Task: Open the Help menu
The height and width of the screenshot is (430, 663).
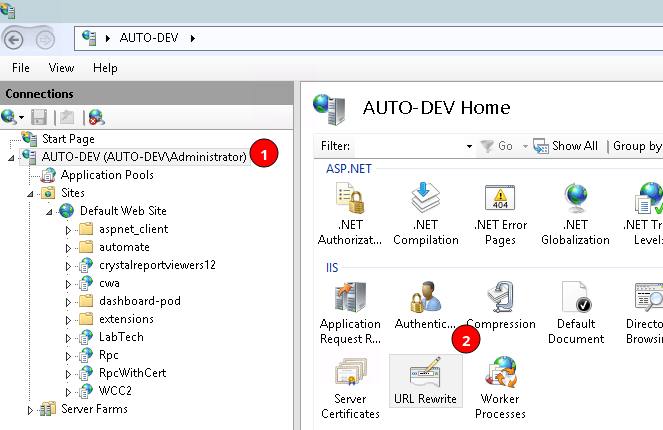Action: tap(105, 68)
